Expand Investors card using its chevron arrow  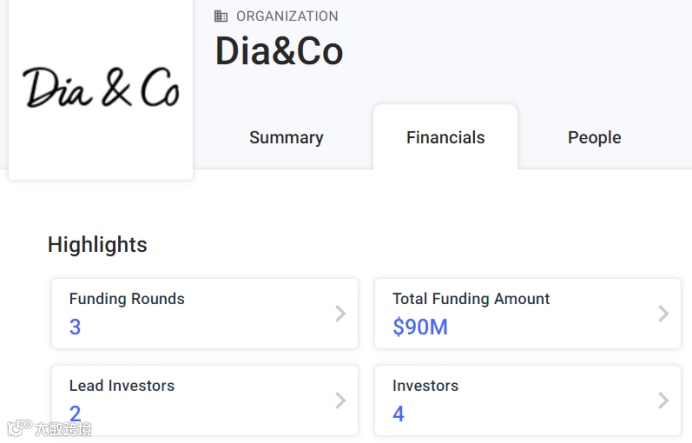663,400
